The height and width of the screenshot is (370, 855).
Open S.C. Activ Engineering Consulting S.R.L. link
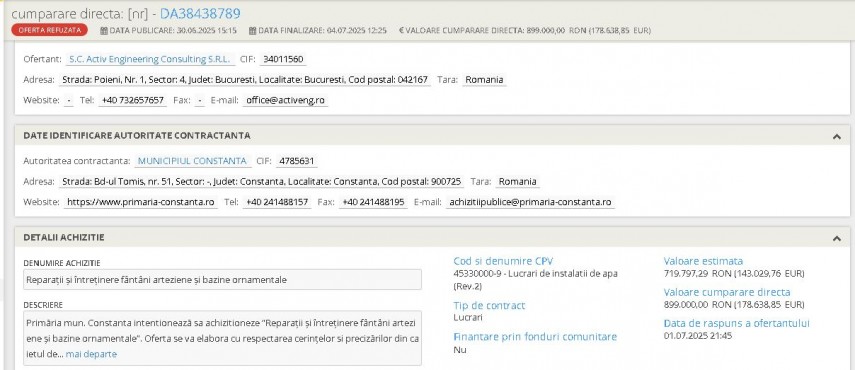coord(150,59)
